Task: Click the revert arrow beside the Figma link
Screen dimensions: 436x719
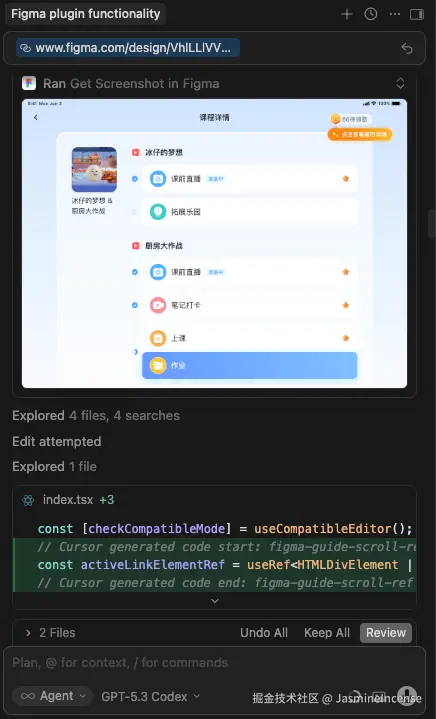Action: 407,48
